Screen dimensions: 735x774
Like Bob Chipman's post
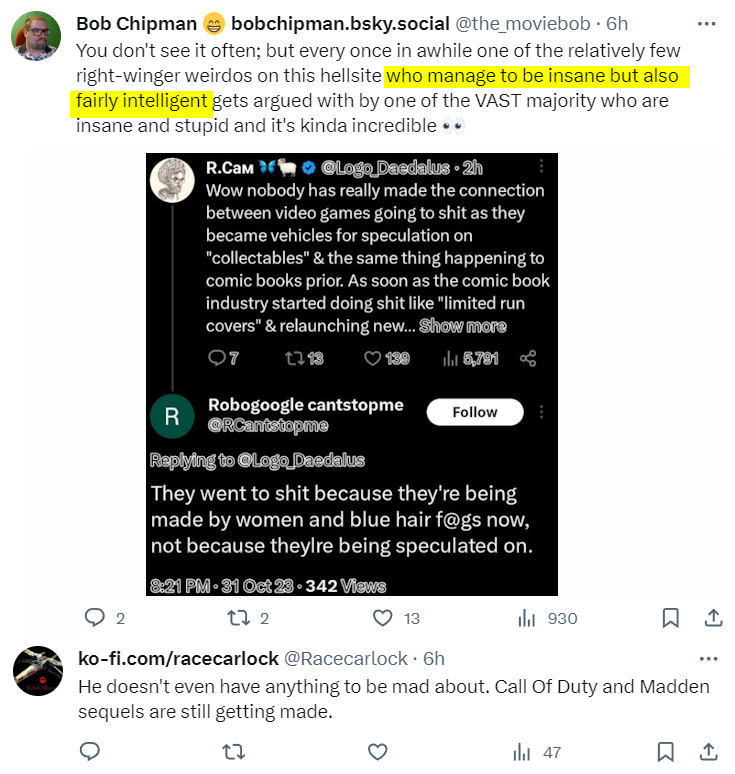click(382, 619)
